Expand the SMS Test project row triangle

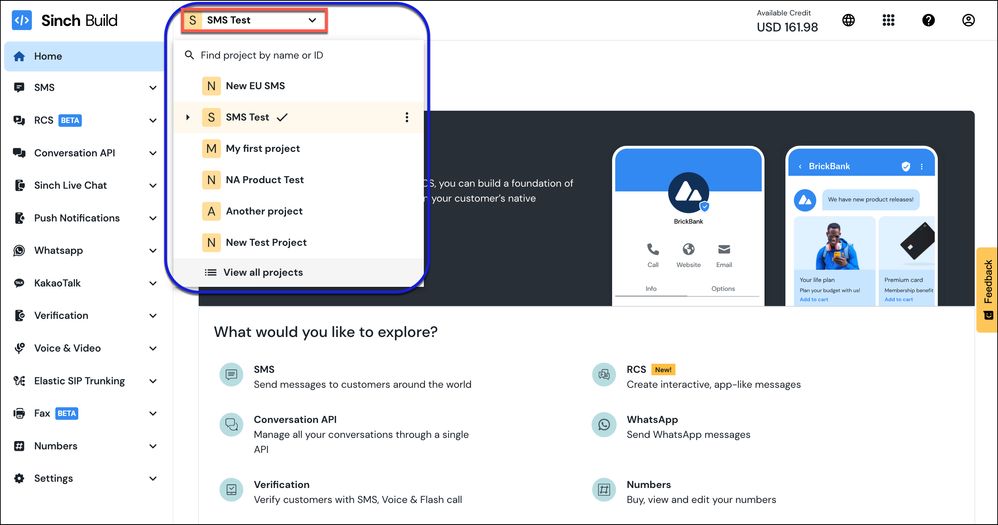point(188,117)
